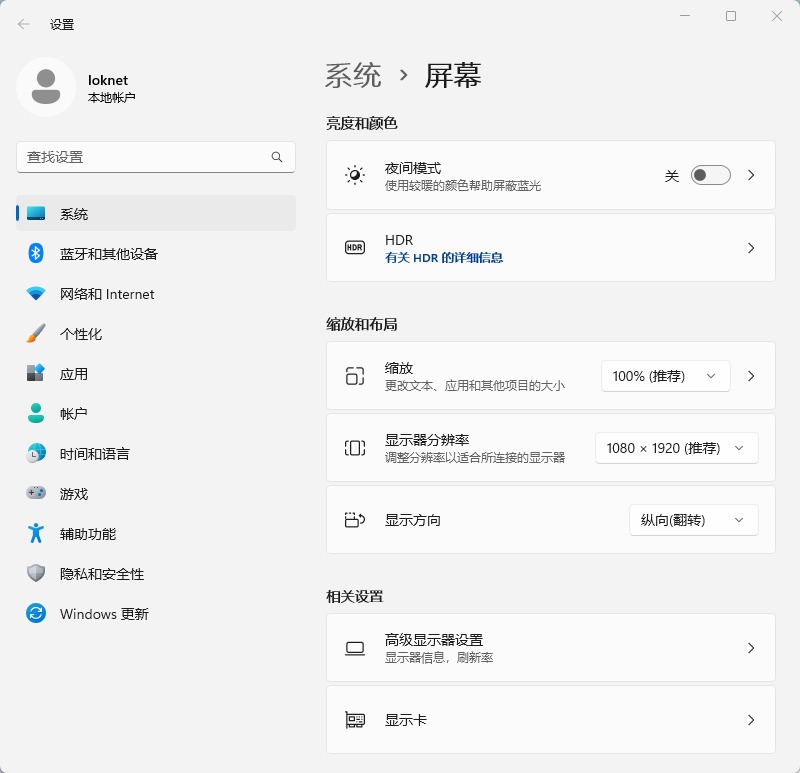The width and height of the screenshot is (800, 773).
Task: Click 系统 in the breadcrumb
Action: (x=353, y=76)
